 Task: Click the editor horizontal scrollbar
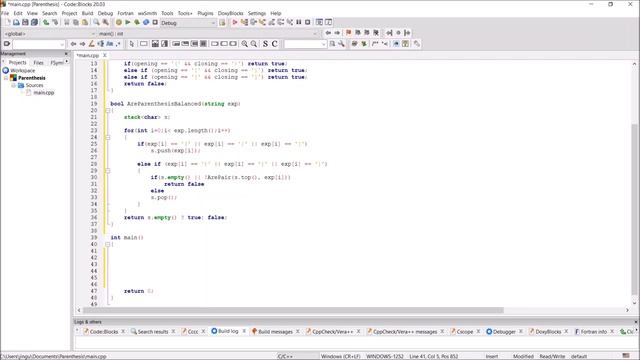click(x=293, y=310)
